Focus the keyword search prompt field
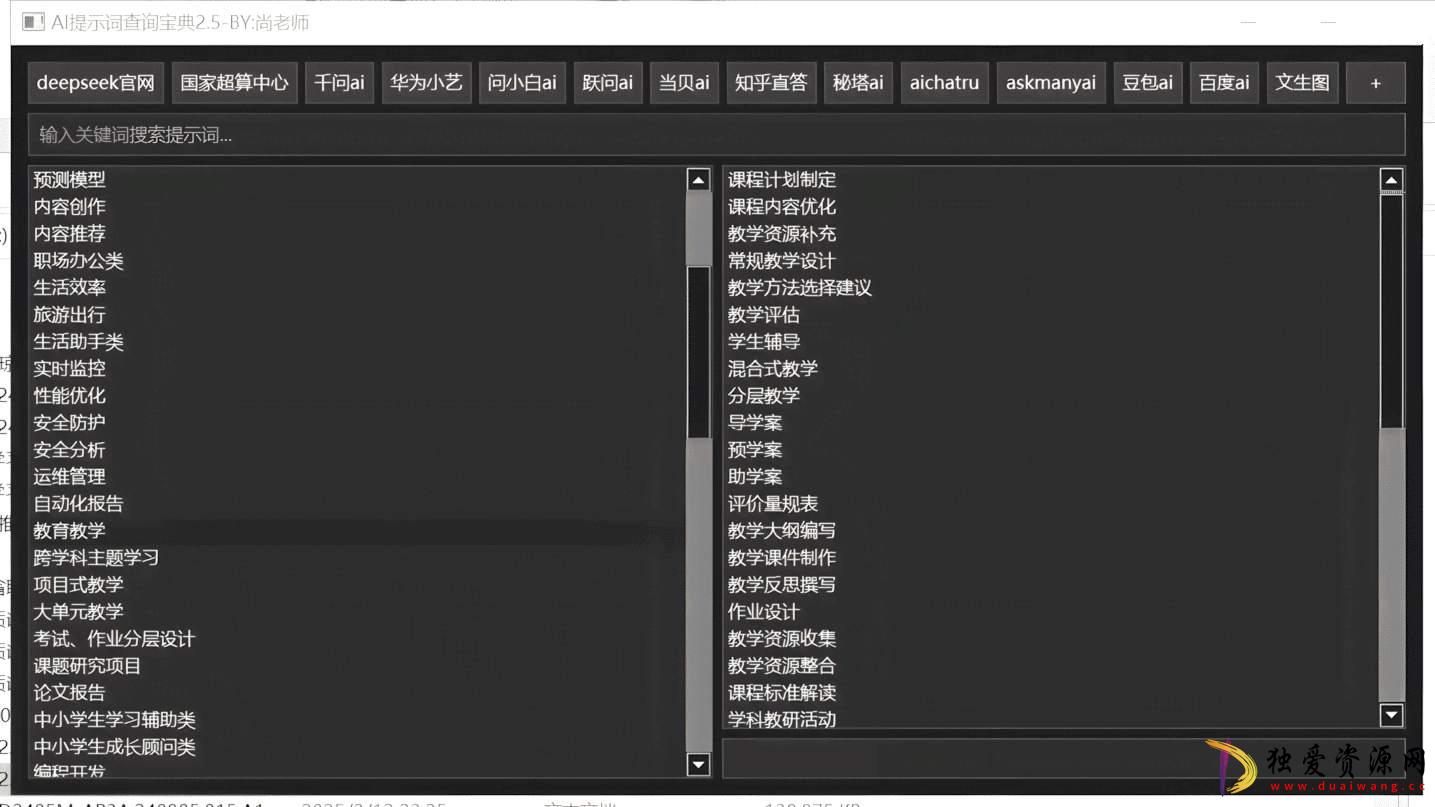The image size is (1435, 807). tap(716, 134)
